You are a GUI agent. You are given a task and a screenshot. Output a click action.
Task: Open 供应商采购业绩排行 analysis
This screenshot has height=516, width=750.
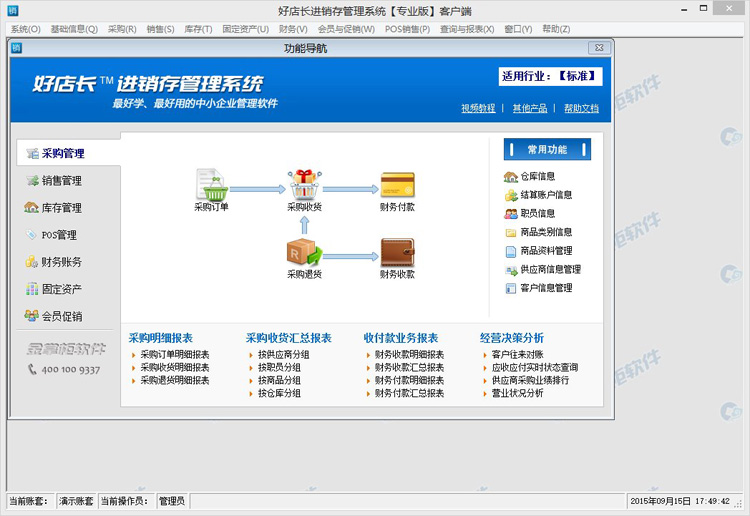[x=530, y=380]
